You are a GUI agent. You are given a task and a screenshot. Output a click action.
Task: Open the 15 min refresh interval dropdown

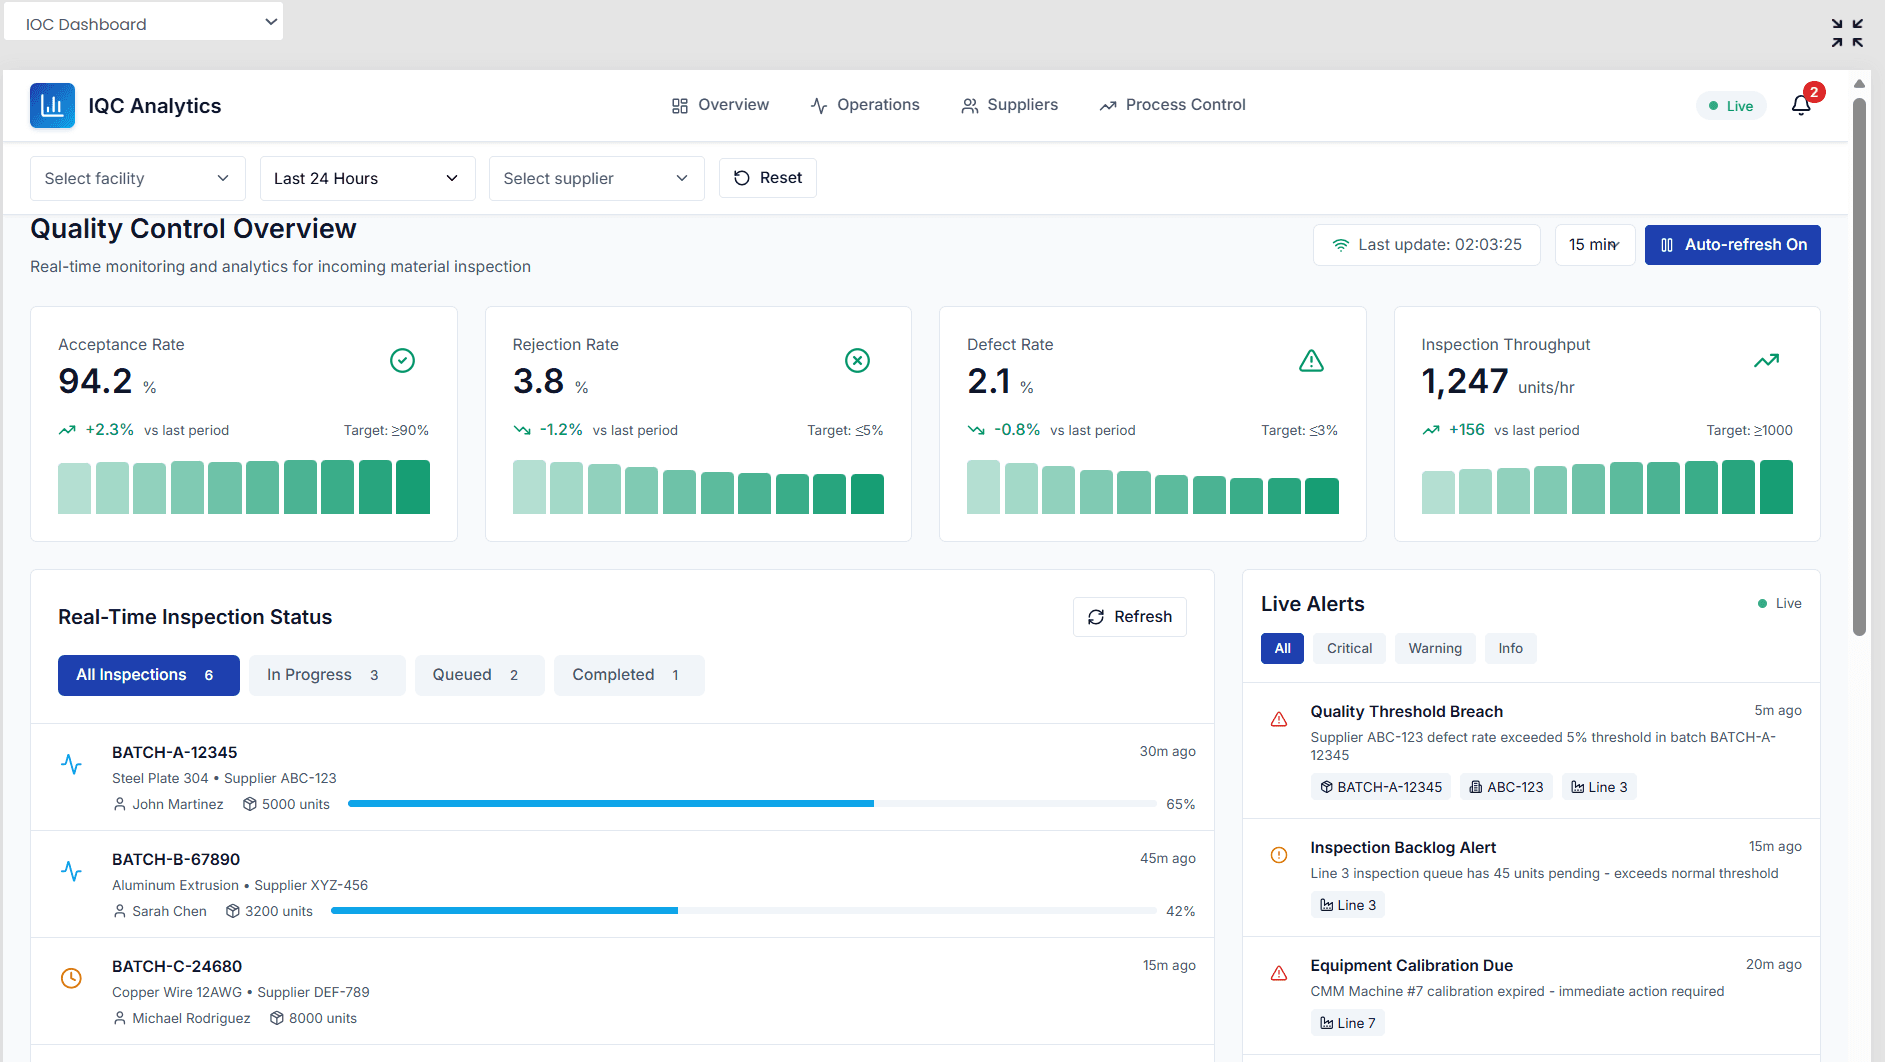(x=1595, y=245)
